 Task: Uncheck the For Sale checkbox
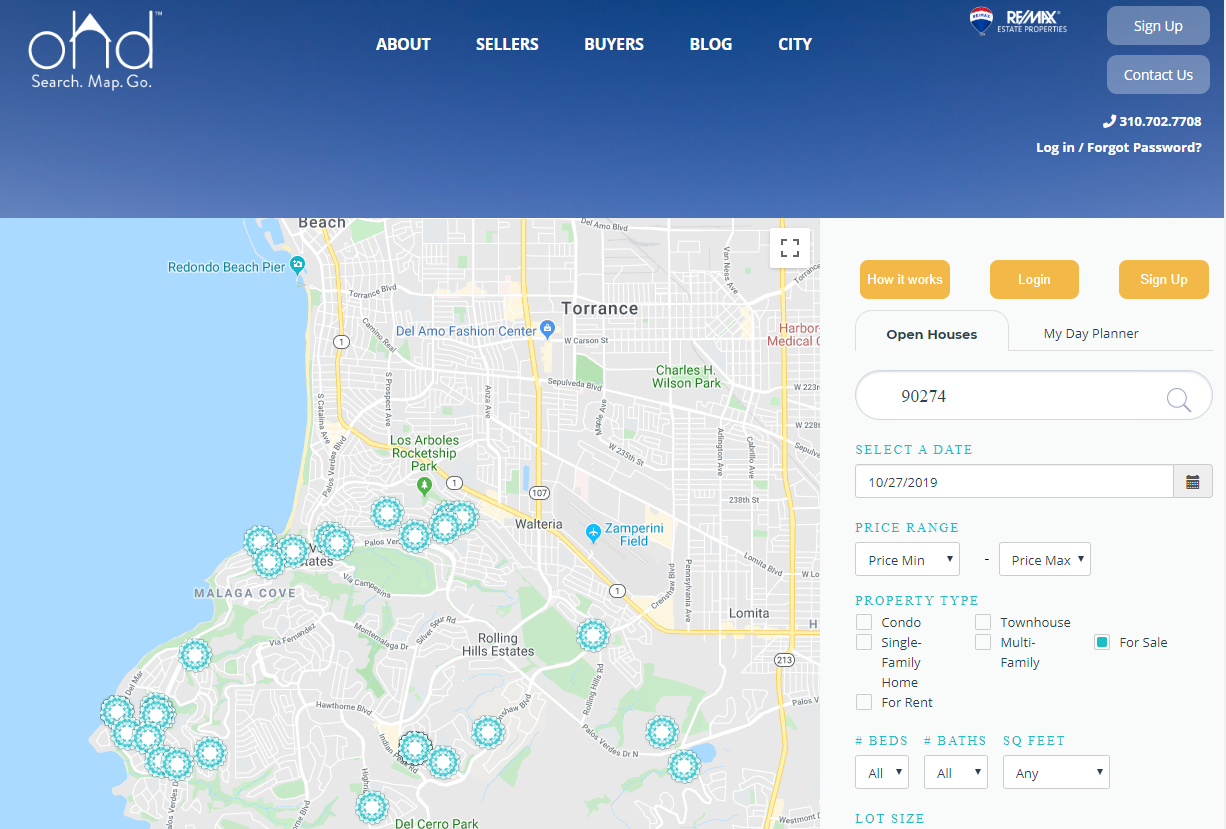1102,642
